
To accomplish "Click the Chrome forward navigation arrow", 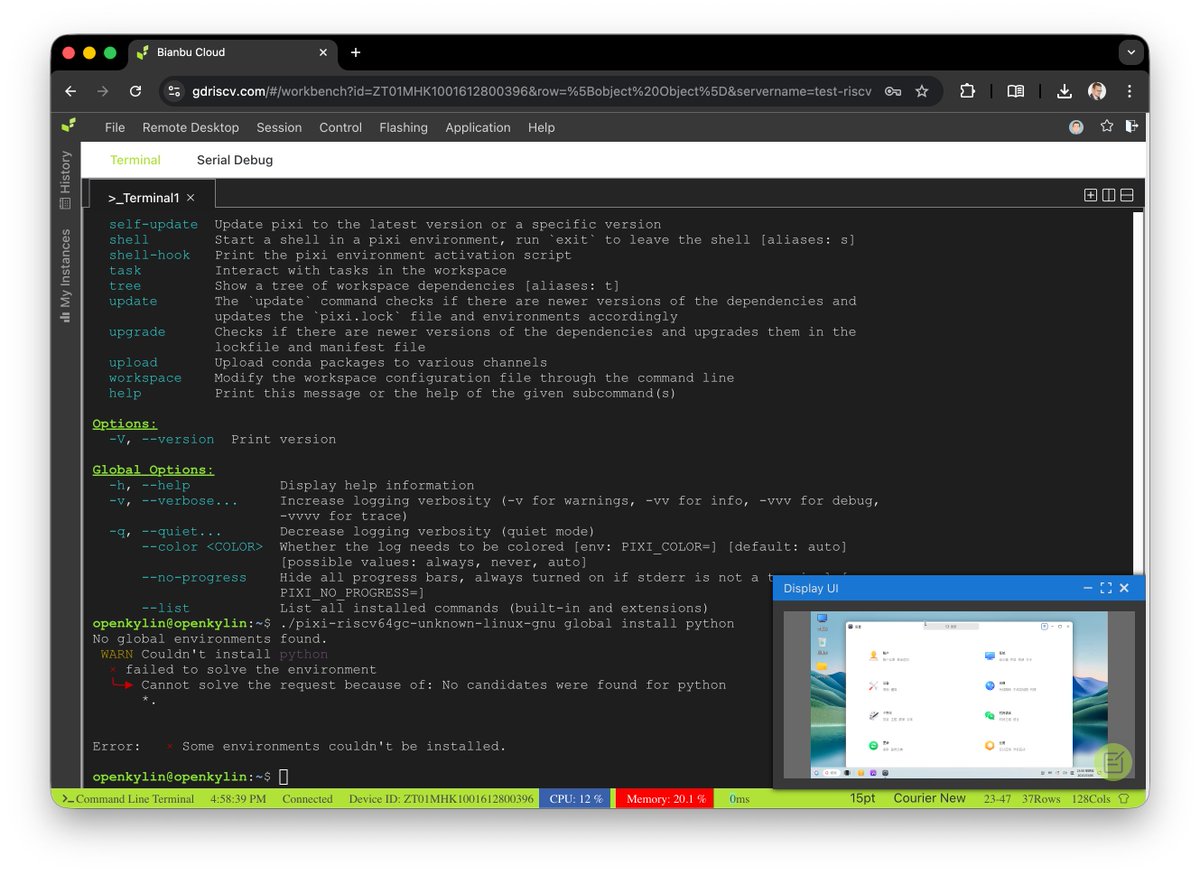I will [102, 91].
